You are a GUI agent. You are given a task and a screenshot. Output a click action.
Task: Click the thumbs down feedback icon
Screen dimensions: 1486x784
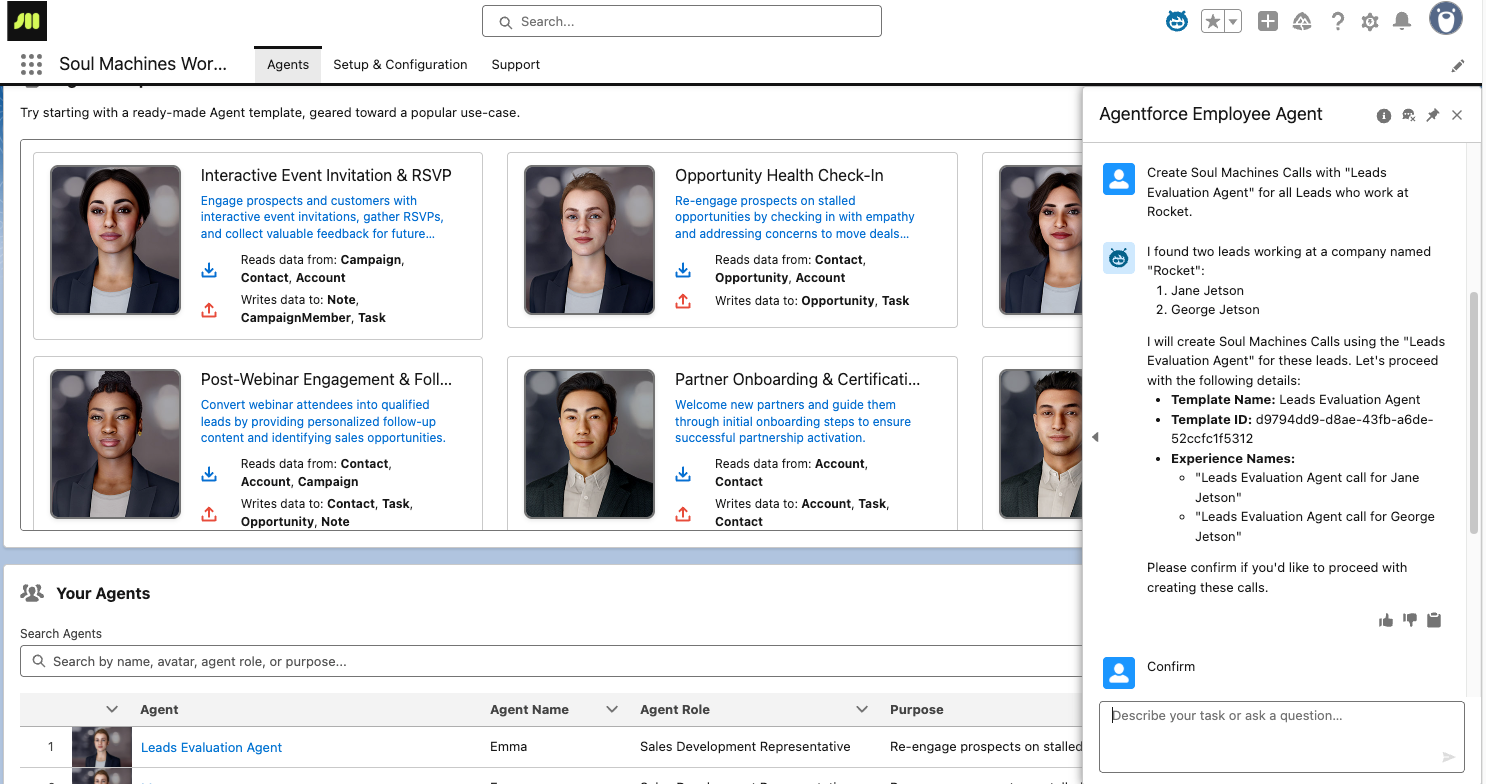coord(1410,620)
